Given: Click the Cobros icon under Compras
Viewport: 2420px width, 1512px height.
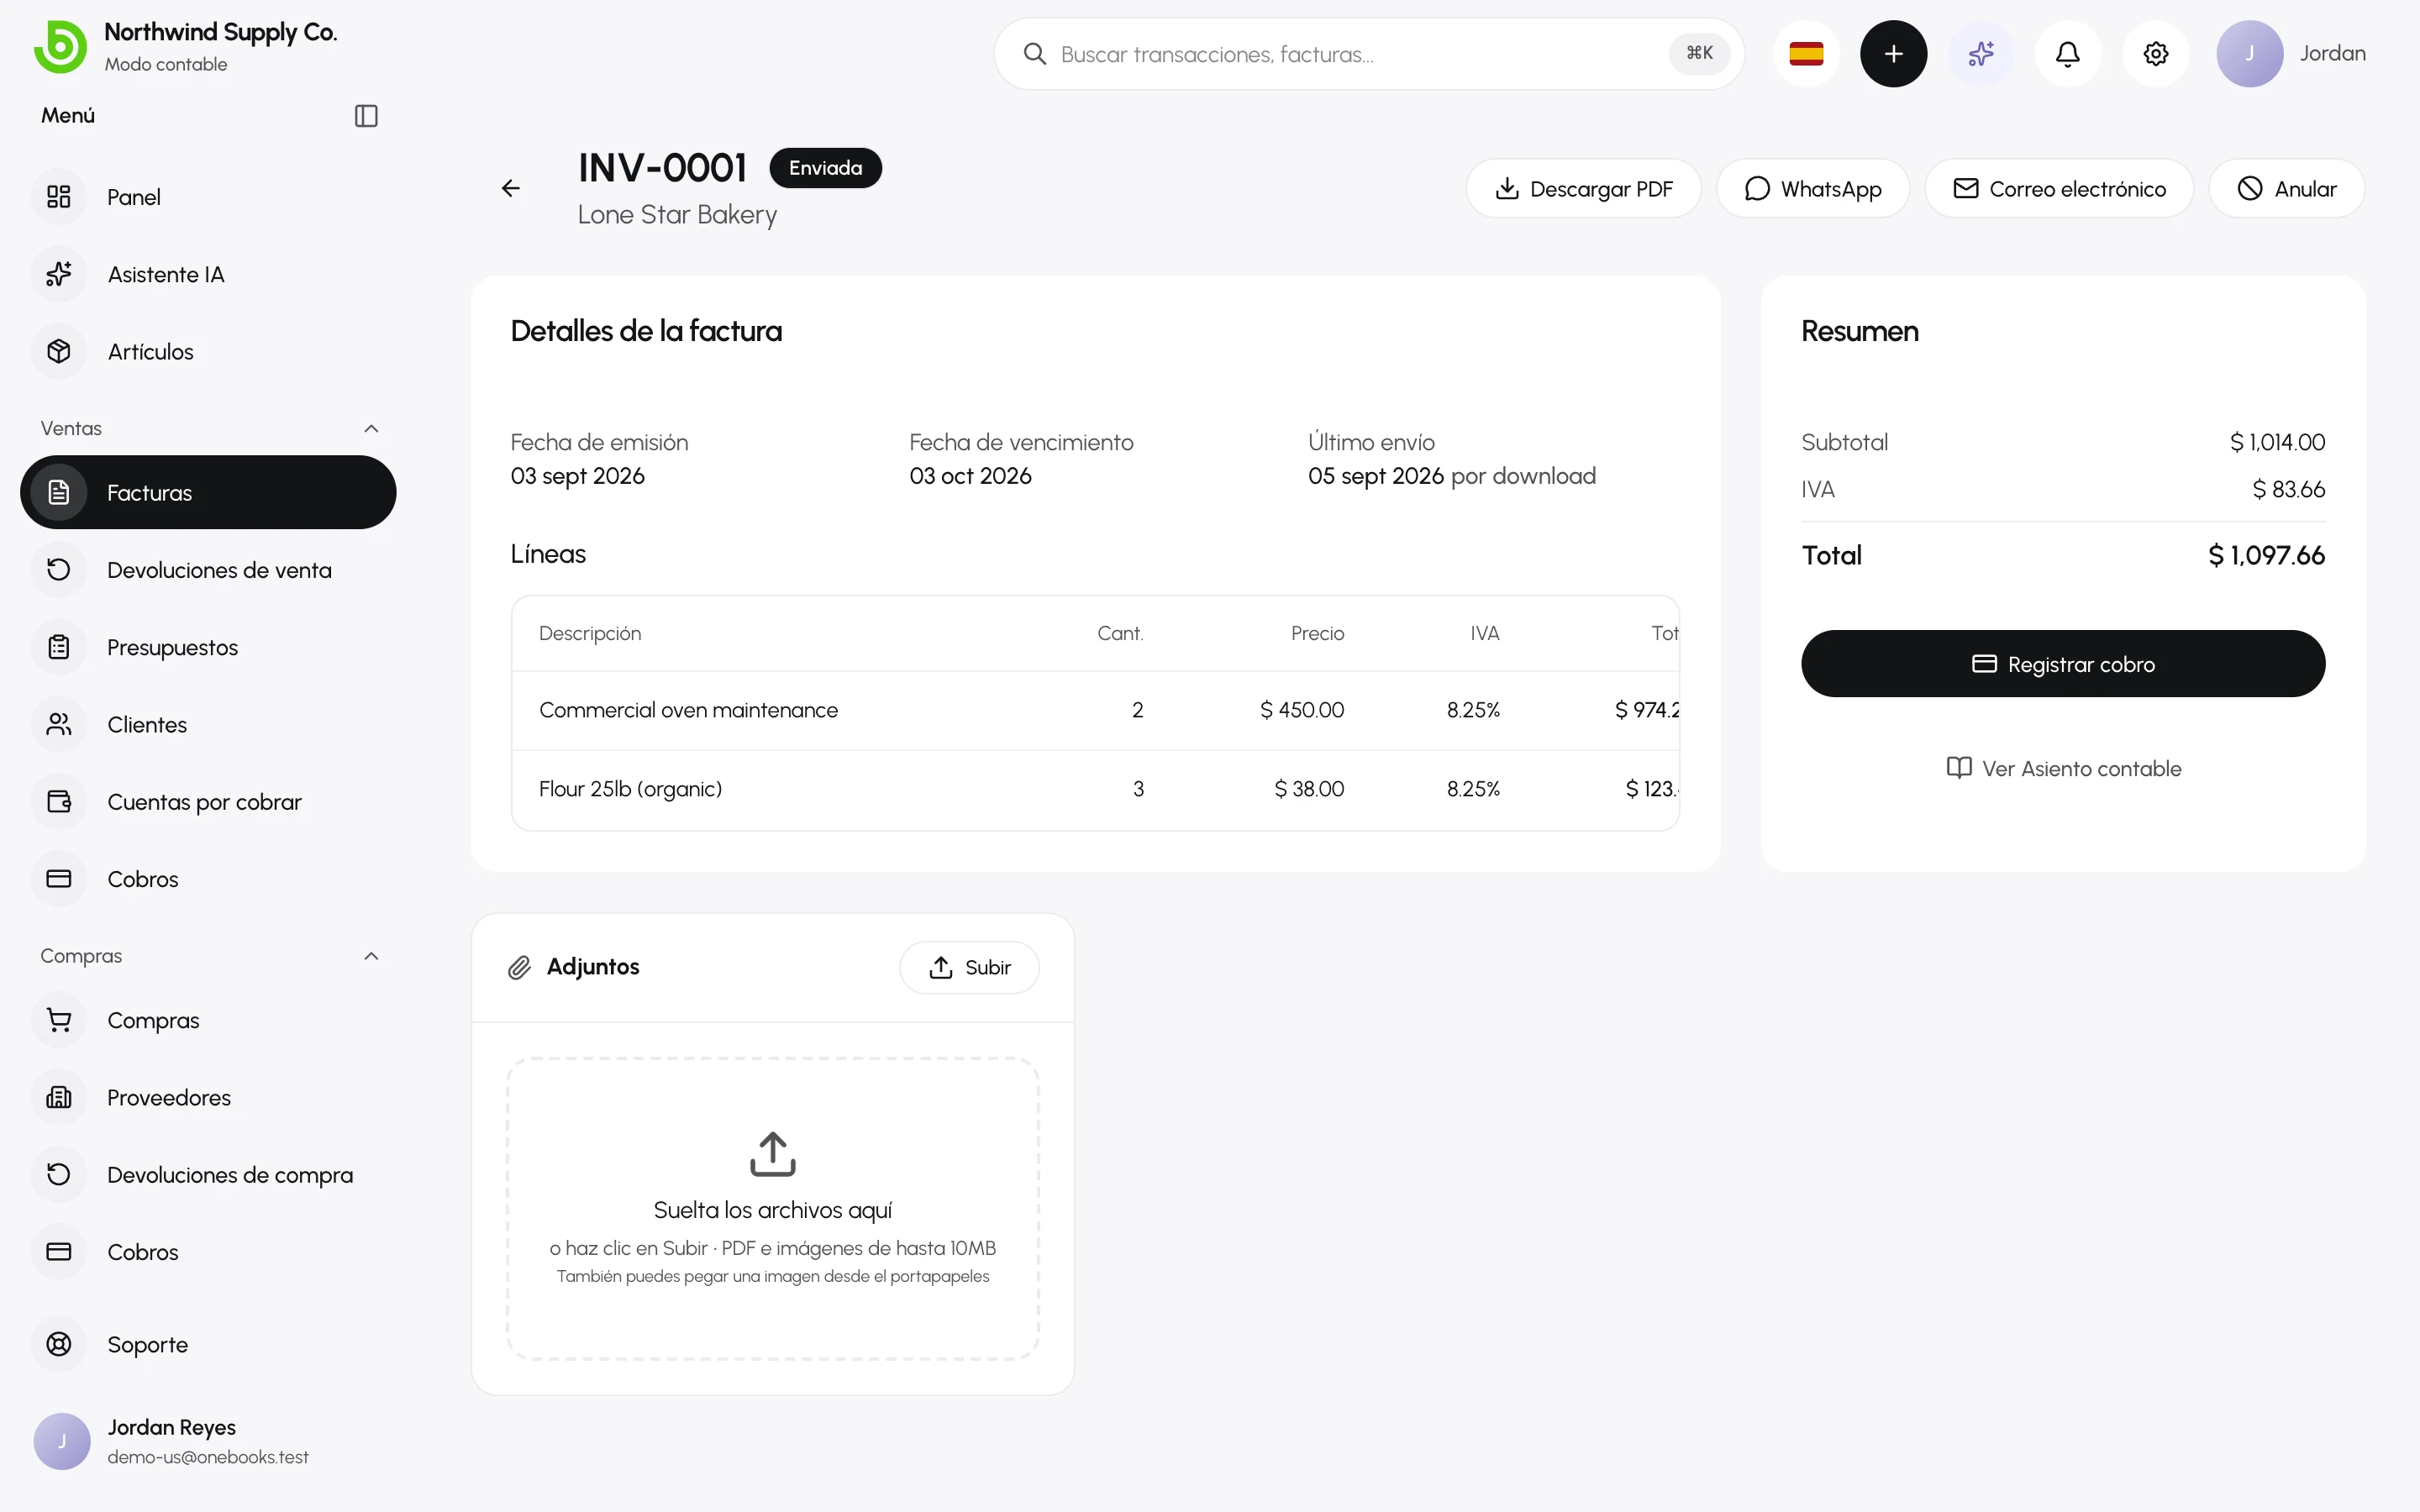Looking at the screenshot, I should (59, 1252).
